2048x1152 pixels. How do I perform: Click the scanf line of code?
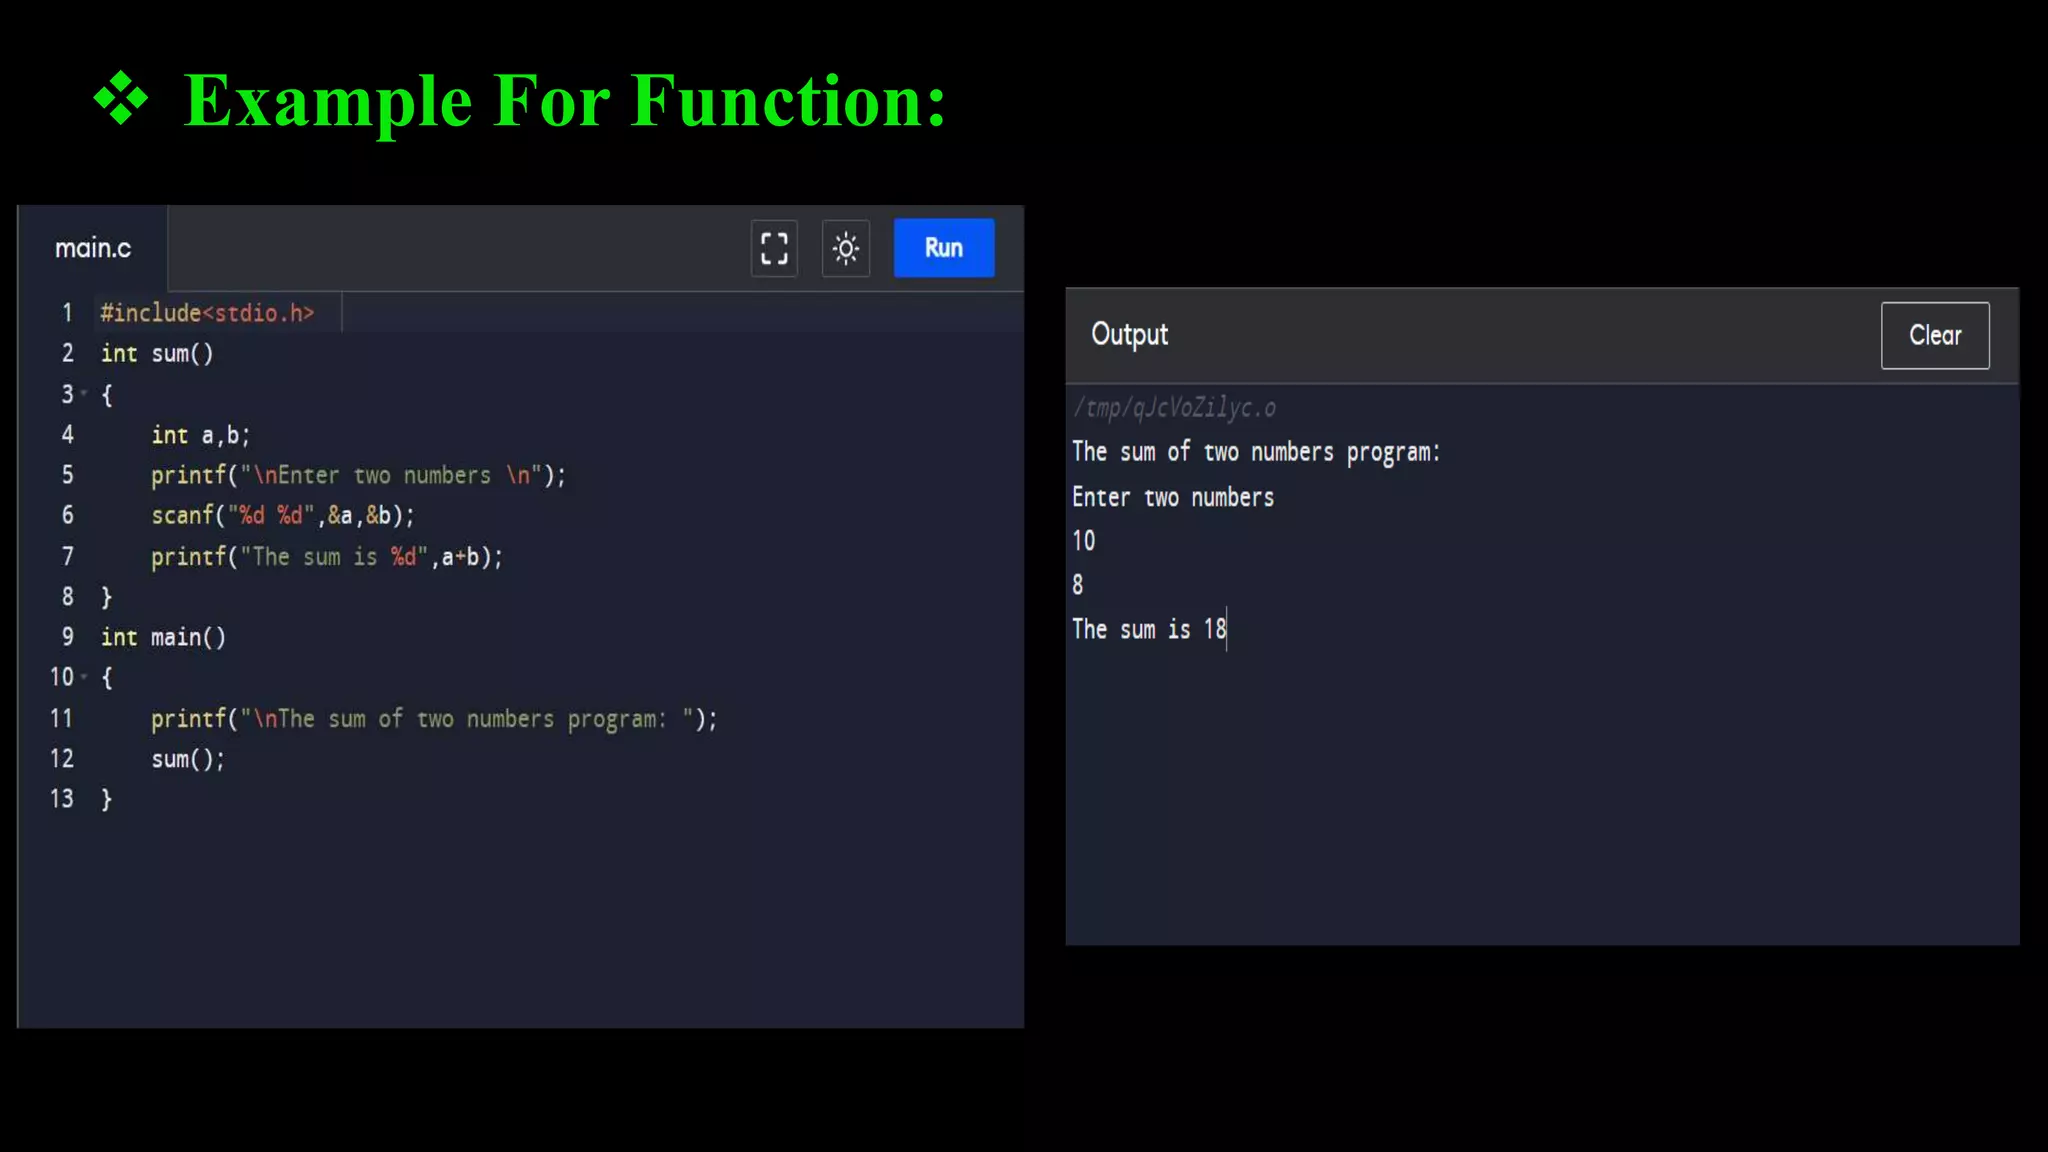283,515
